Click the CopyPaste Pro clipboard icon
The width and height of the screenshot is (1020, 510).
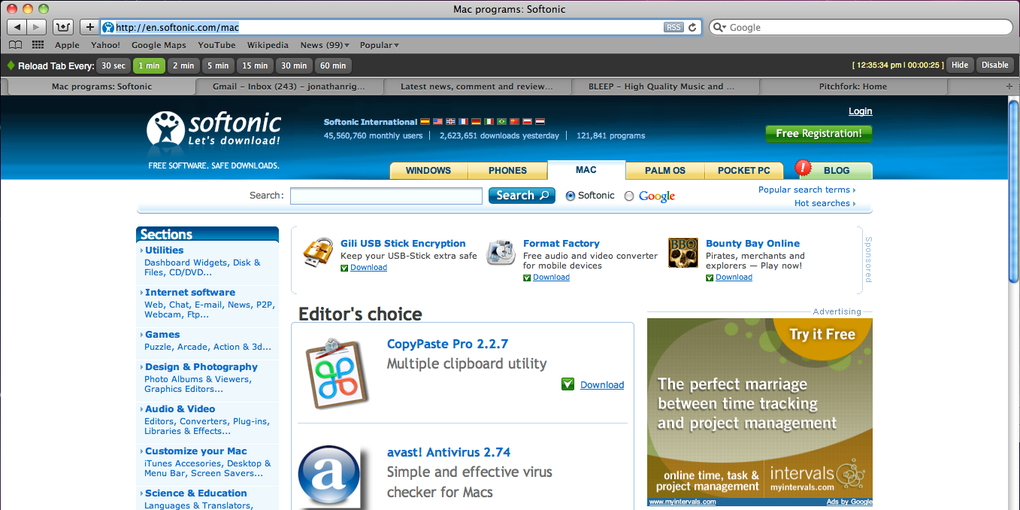(x=337, y=373)
